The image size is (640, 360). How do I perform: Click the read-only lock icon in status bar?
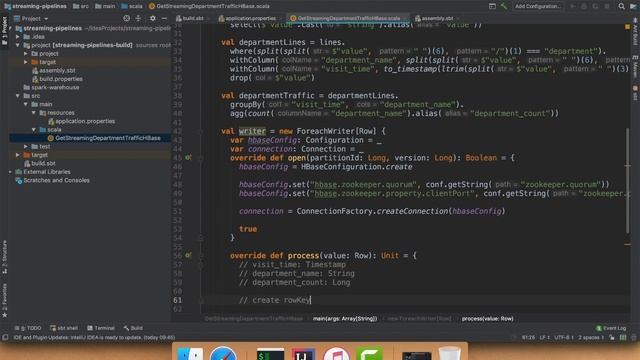pos(612,338)
